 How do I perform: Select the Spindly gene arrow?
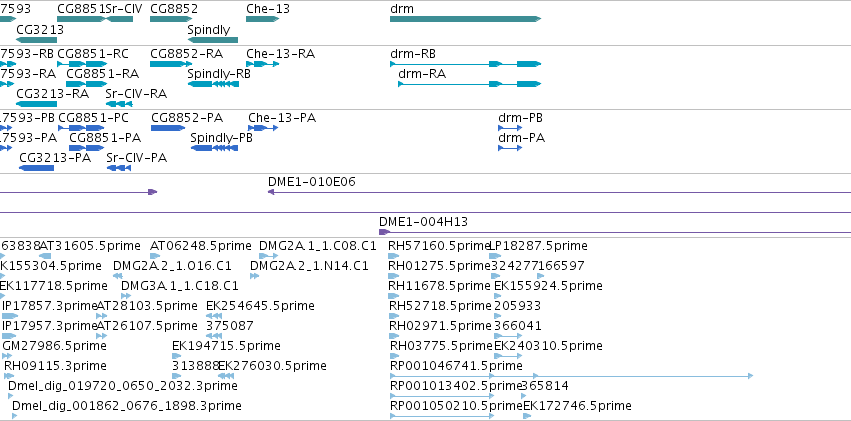point(212,40)
